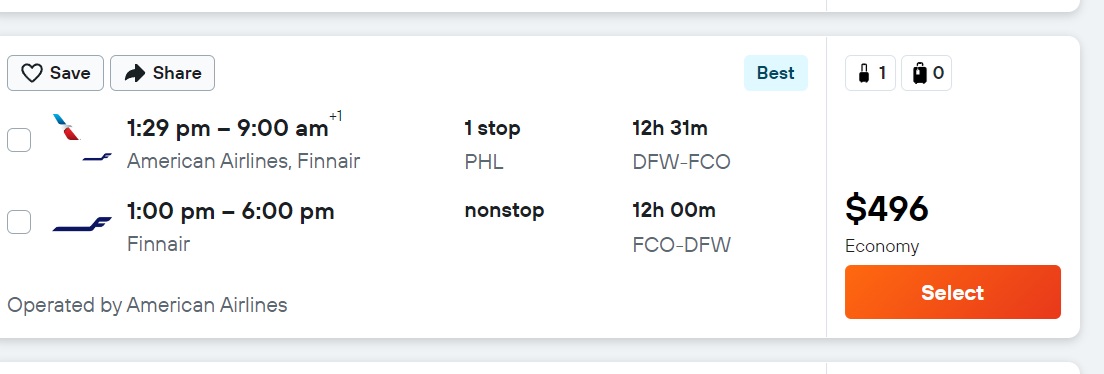
Task: Click the 1 stop label
Action: pyautogui.click(x=492, y=128)
